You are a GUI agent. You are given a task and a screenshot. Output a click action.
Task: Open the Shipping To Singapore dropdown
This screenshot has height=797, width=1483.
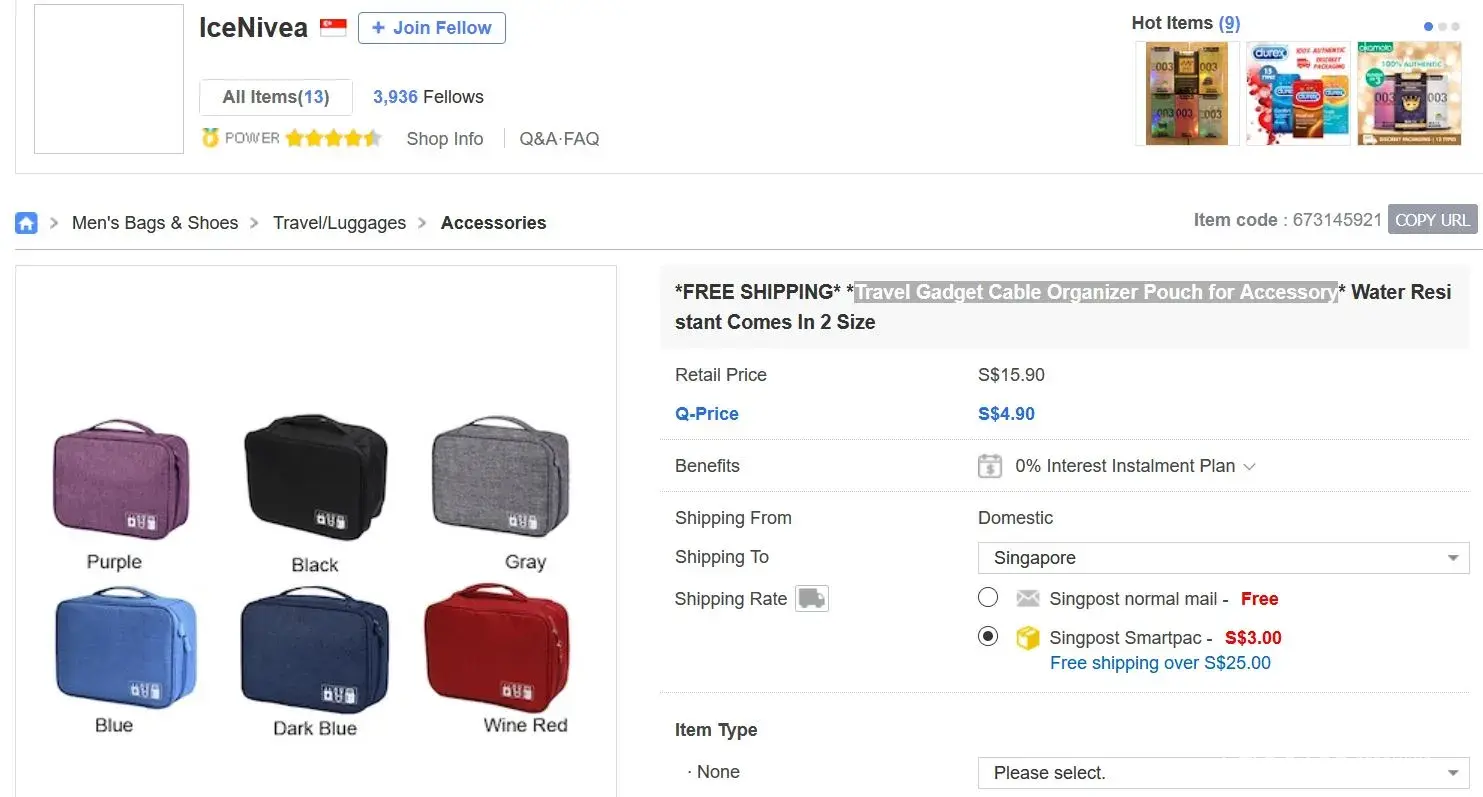click(1222, 558)
